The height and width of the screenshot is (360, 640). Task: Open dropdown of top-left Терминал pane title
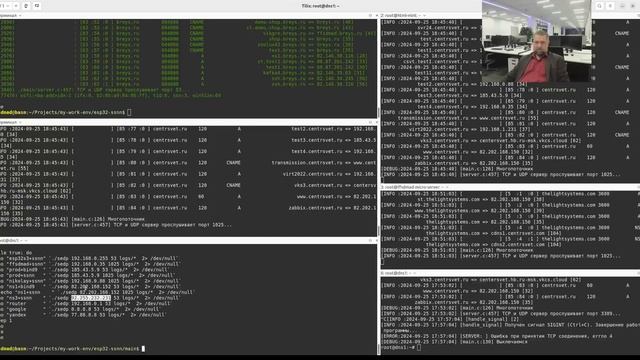(20, 16)
